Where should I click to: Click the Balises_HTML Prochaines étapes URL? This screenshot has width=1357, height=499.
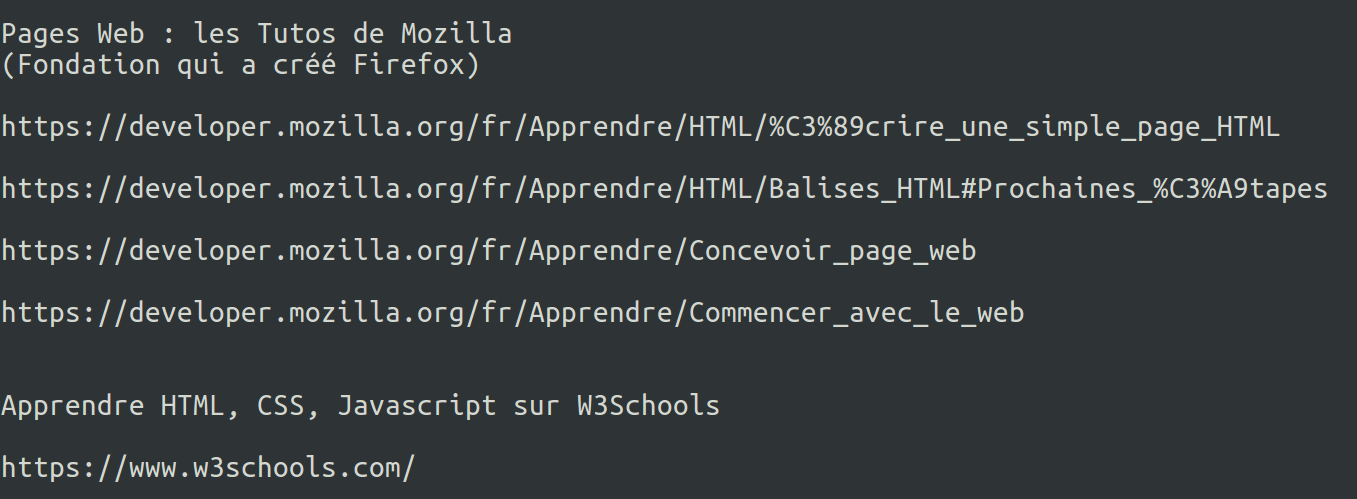point(664,189)
